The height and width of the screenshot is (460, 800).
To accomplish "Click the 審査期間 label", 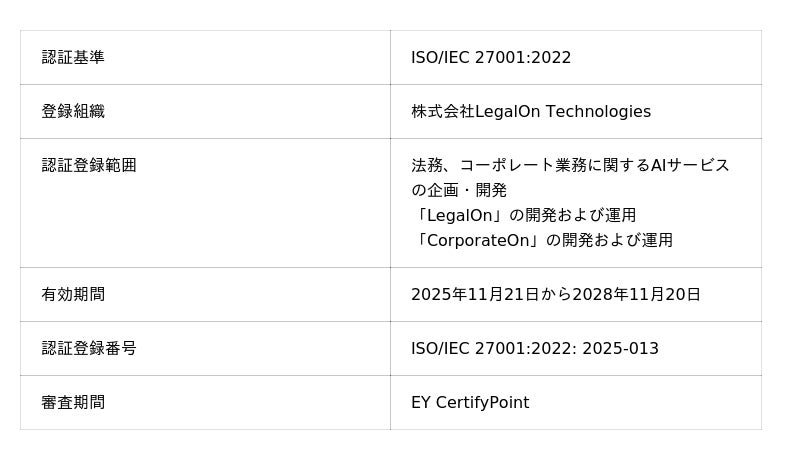I will coord(73,403).
